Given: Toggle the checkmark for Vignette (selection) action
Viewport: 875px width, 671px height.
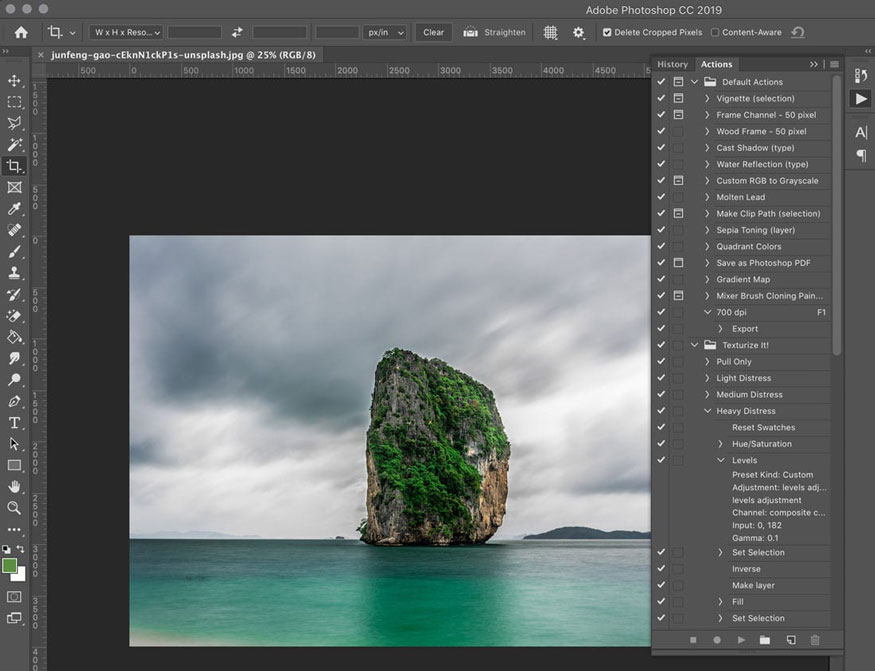Looking at the screenshot, I should point(660,98).
